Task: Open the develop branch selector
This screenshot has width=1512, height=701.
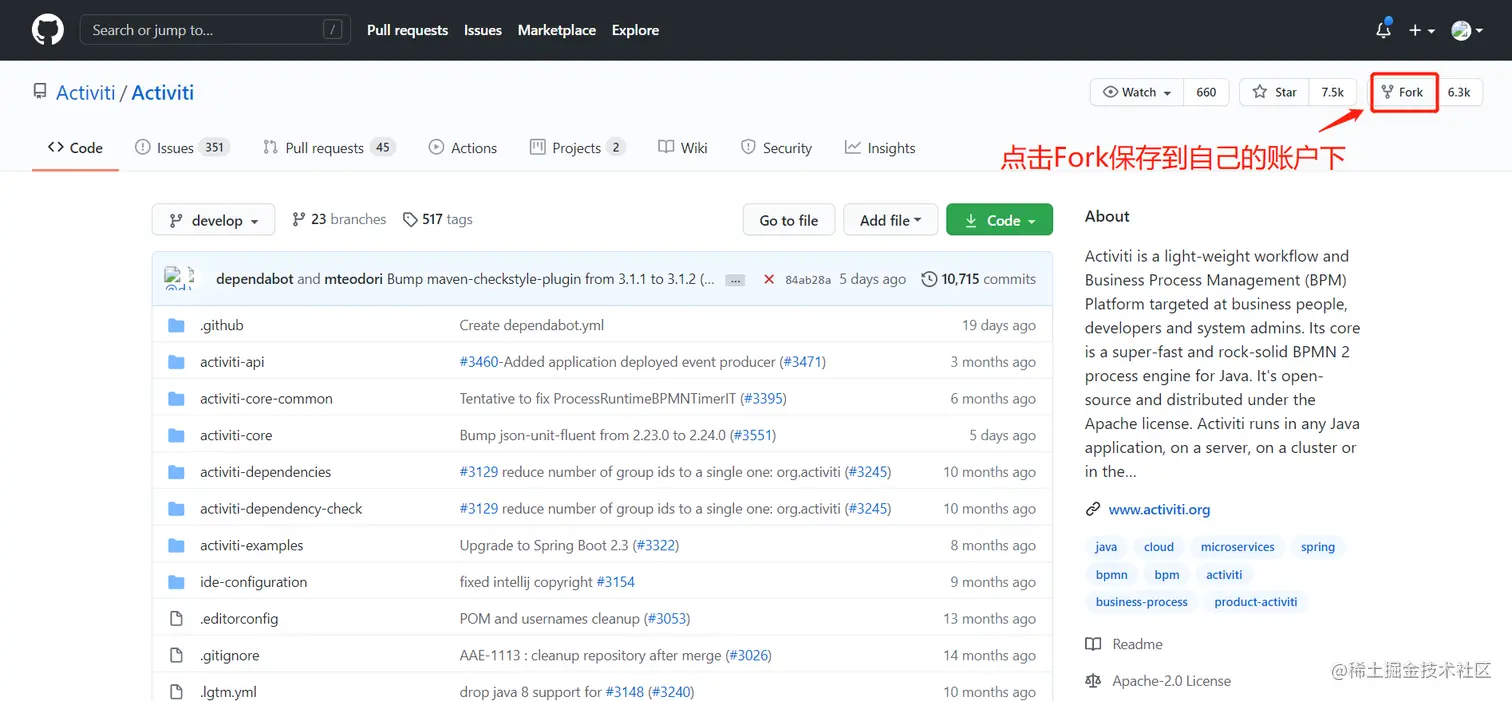Action: (x=213, y=220)
